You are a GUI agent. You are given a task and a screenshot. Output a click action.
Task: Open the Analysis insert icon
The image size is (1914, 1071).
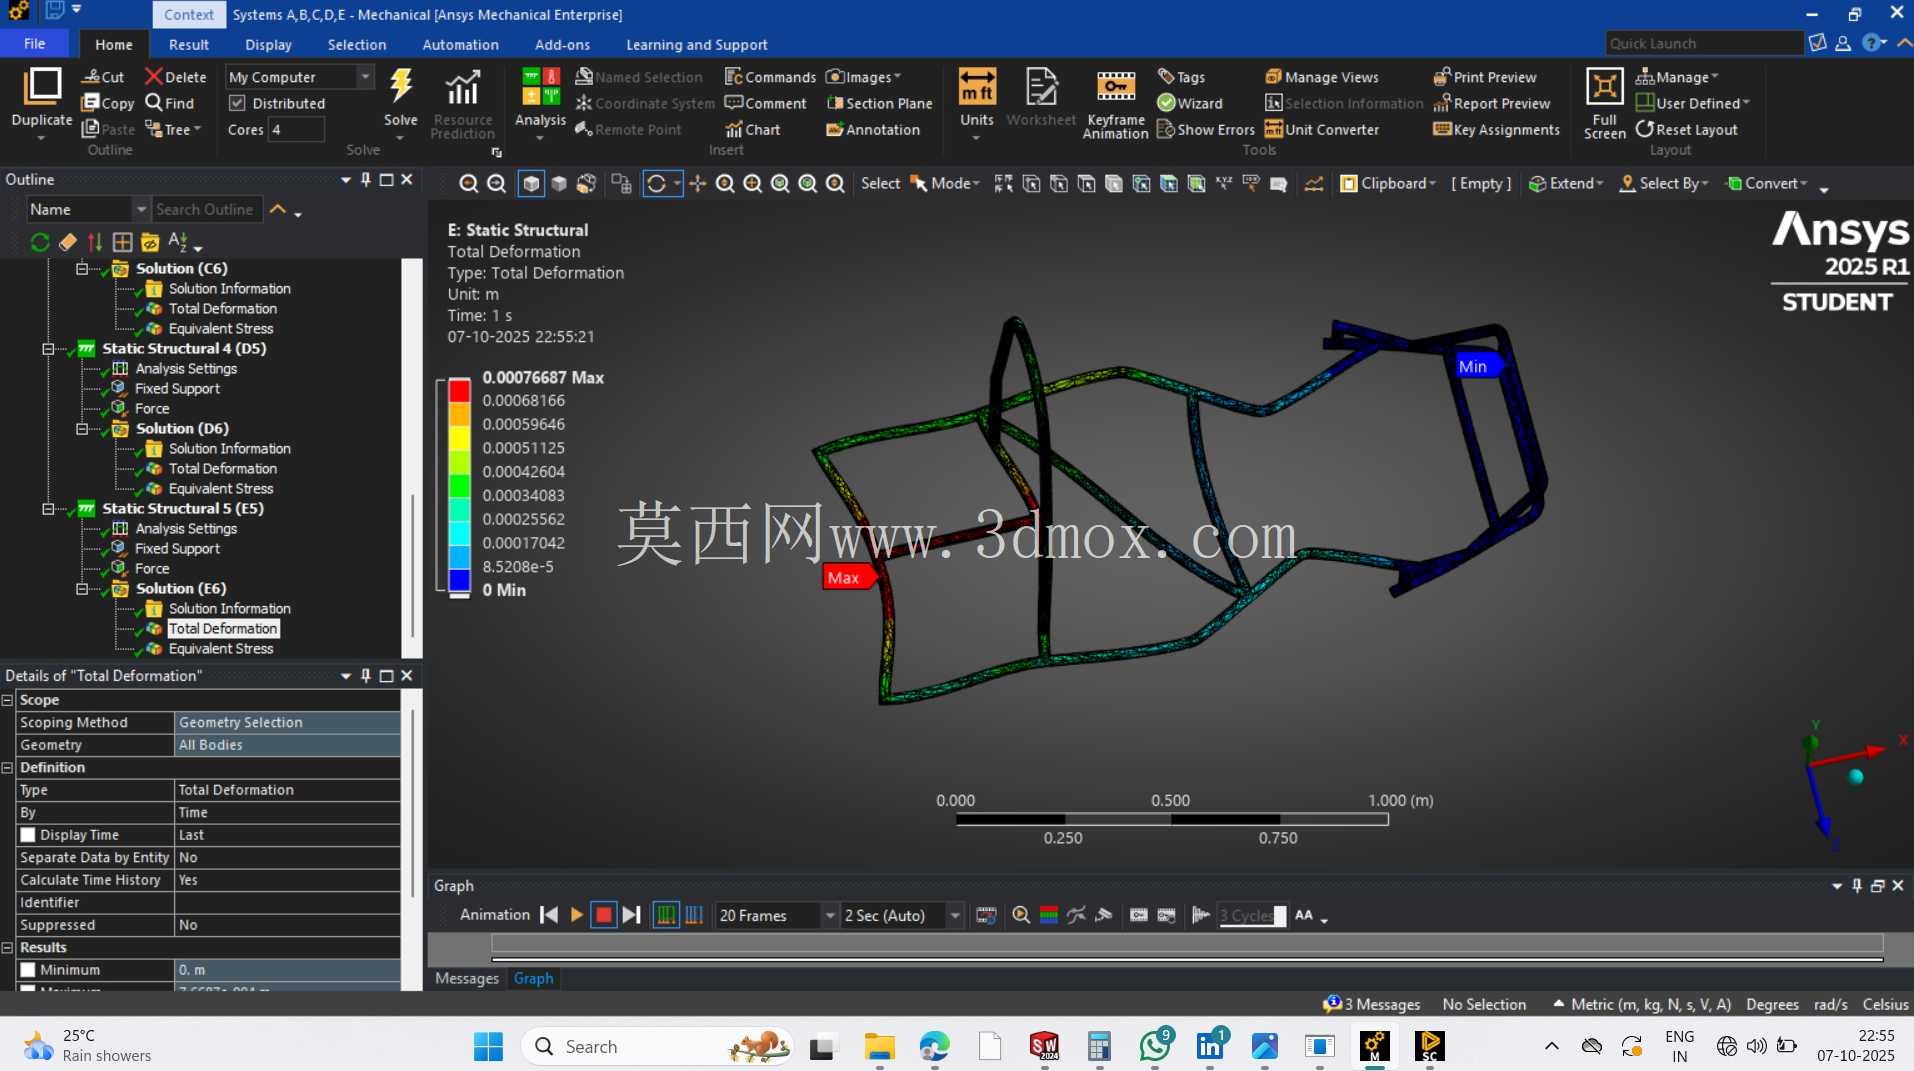click(540, 87)
